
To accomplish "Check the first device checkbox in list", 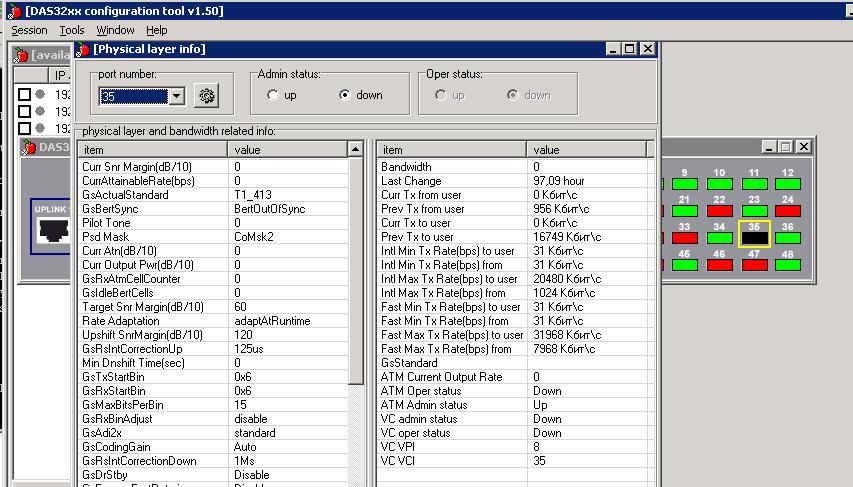I will [x=24, y=94].
